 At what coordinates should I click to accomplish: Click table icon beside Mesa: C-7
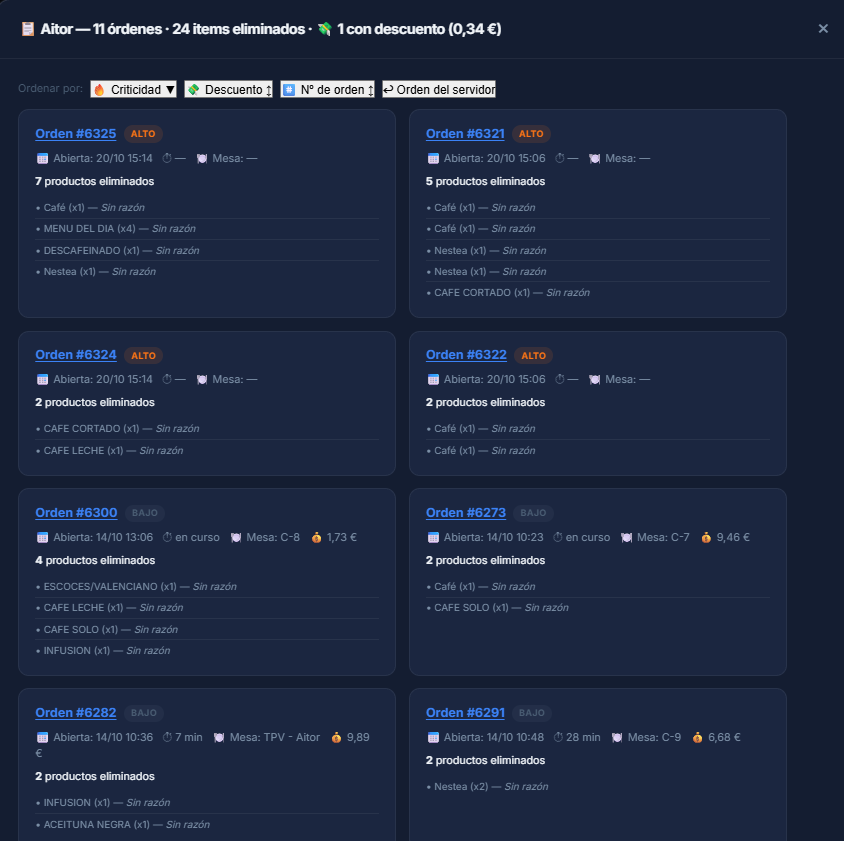[x=626, y=537]
